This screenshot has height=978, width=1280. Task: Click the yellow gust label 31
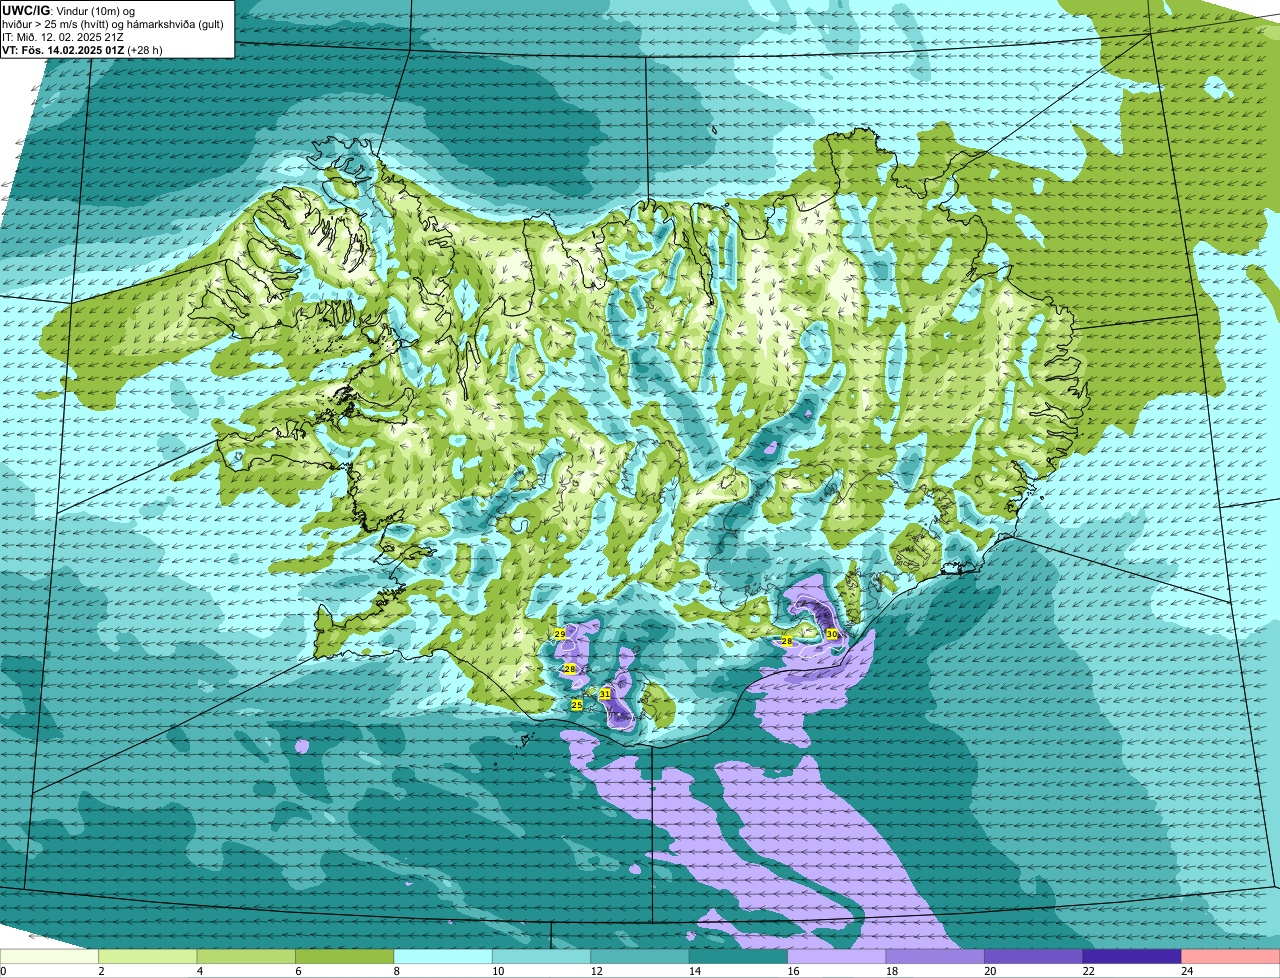[x=605, y=693]
